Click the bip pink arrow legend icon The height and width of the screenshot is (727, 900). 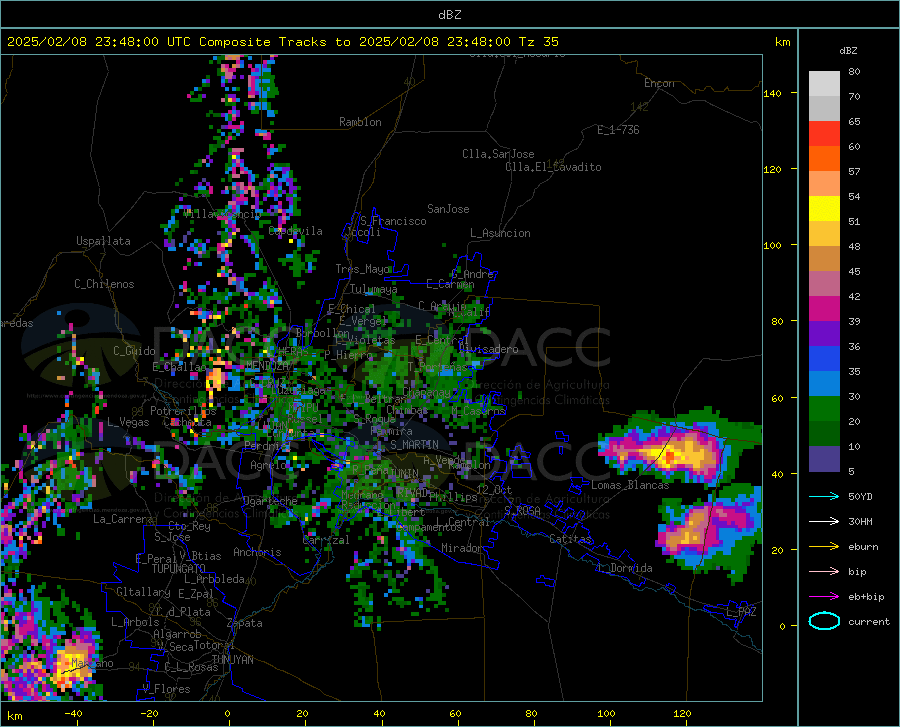pyautogui.click(x=824, y=572)
